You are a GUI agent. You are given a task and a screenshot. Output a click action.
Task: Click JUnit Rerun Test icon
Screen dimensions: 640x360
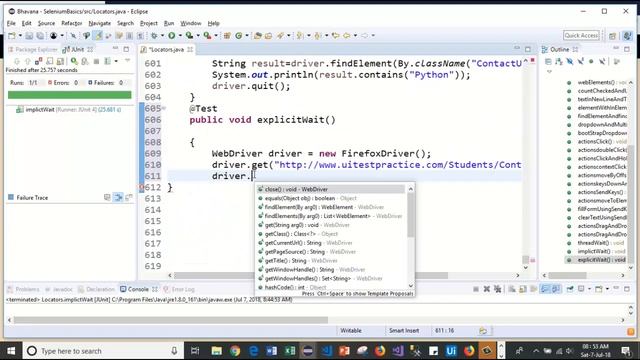(74, 62)
